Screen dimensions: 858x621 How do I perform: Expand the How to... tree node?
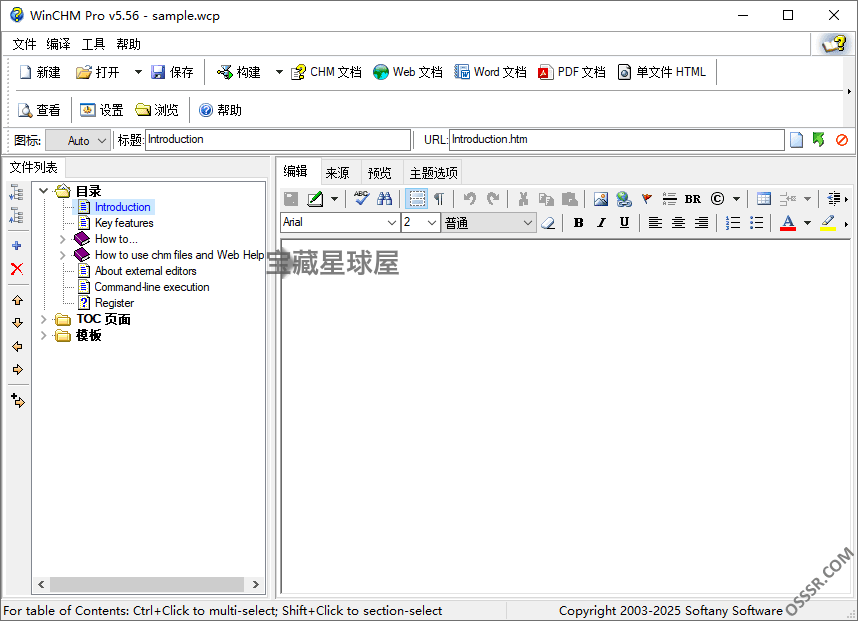[62, 239]
